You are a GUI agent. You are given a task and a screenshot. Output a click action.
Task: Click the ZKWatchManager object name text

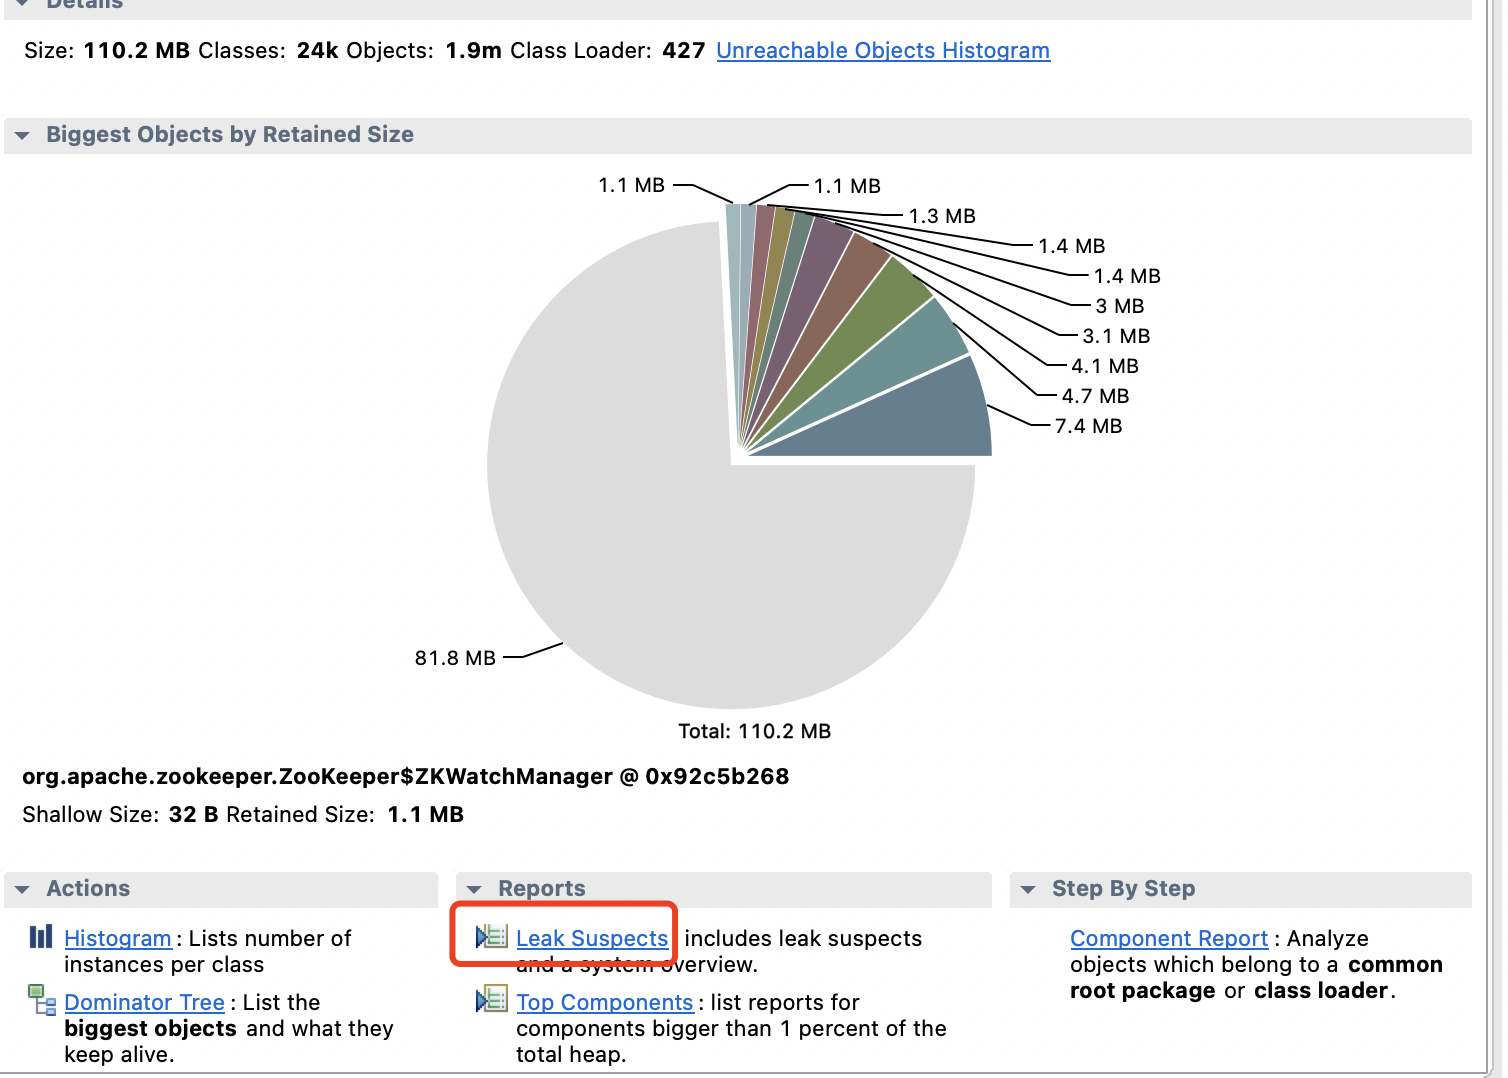pyautogui.click(x=405, y=776)
